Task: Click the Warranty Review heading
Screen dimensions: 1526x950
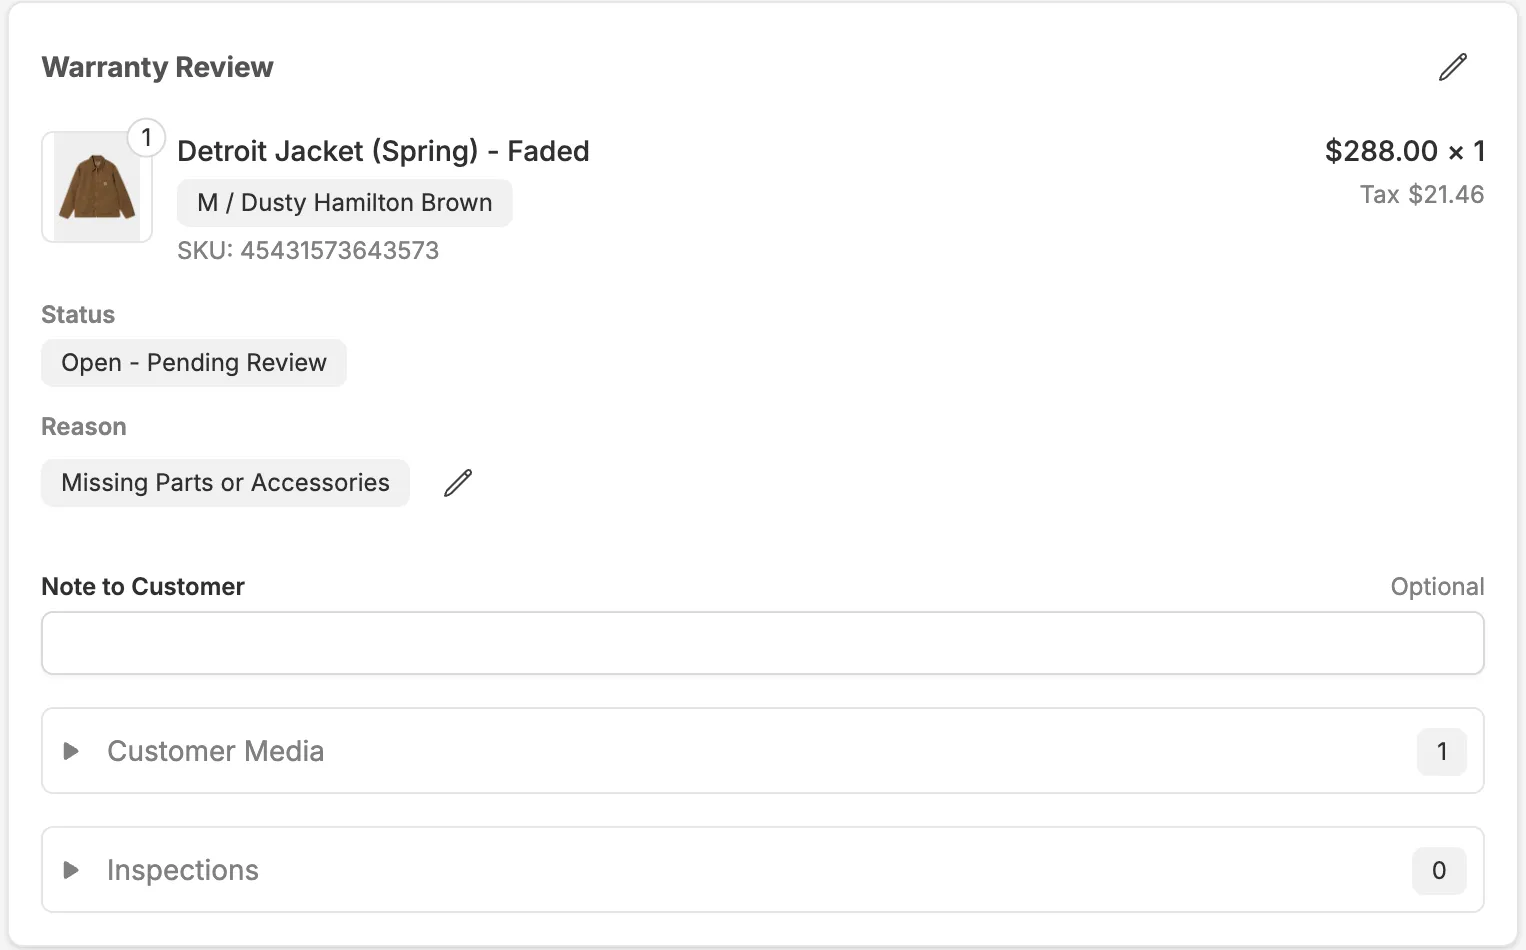Action: click(157, 67)
